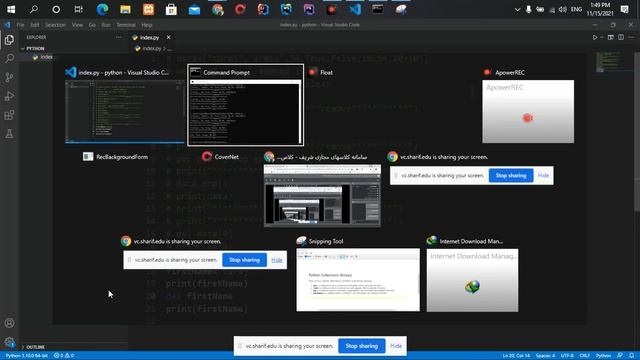Open editor More Actions ellipsis

click(x=631, y=37)
